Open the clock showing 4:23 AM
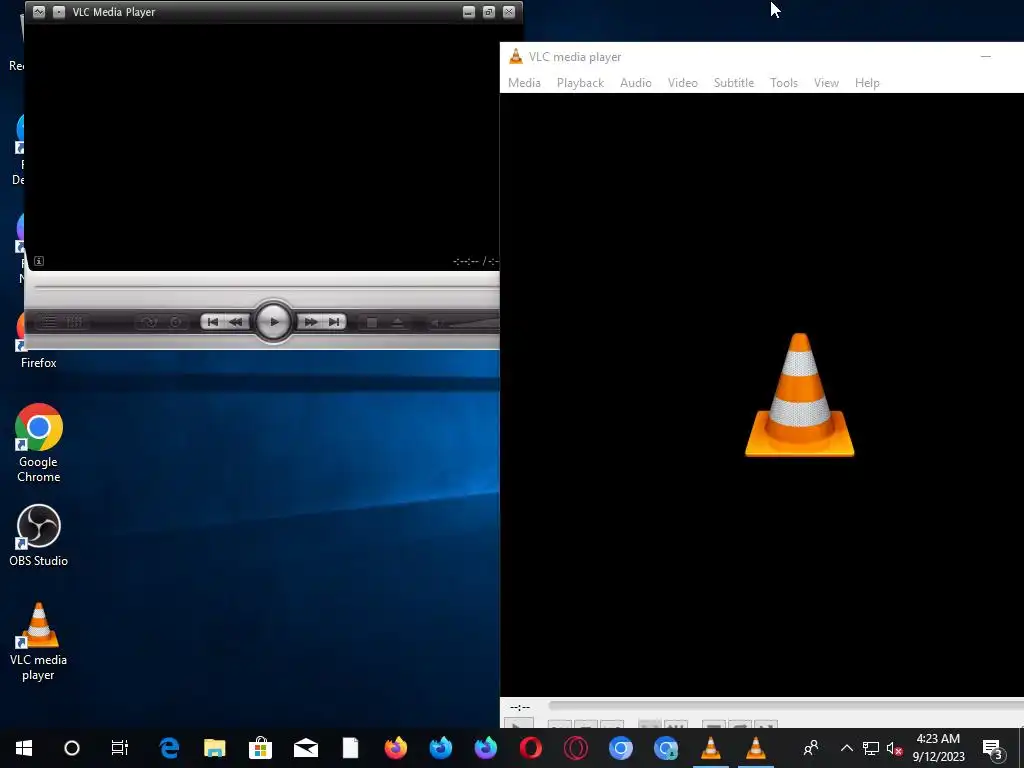The width and height of the screenshot is (1024, 768). [x=938, y=748]
